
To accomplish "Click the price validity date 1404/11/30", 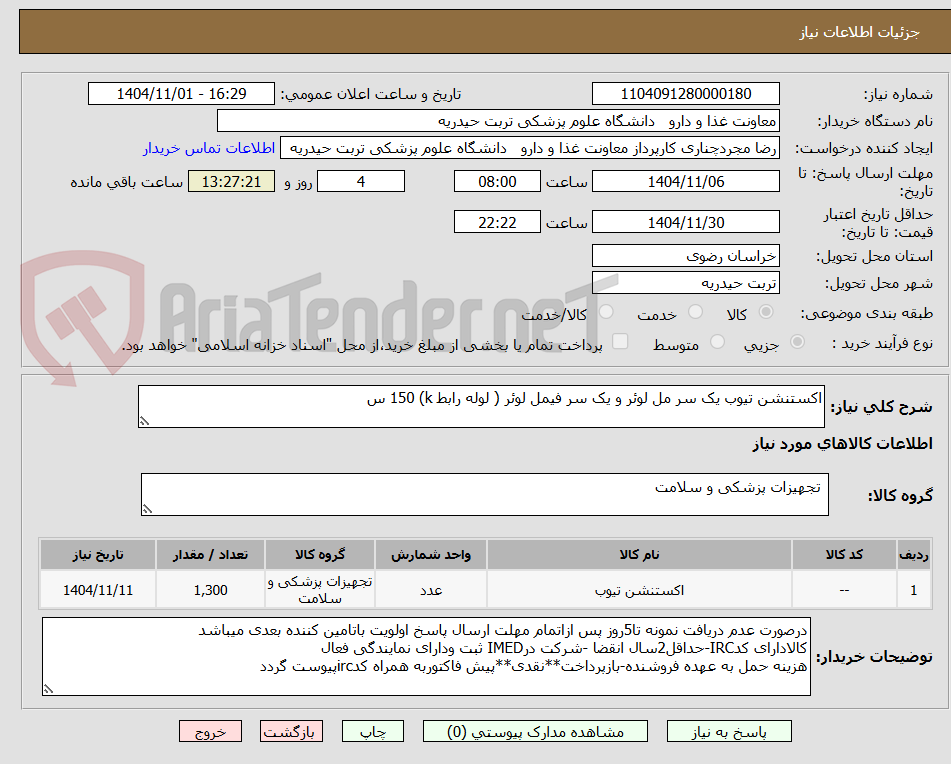I will tap(685, 222).
